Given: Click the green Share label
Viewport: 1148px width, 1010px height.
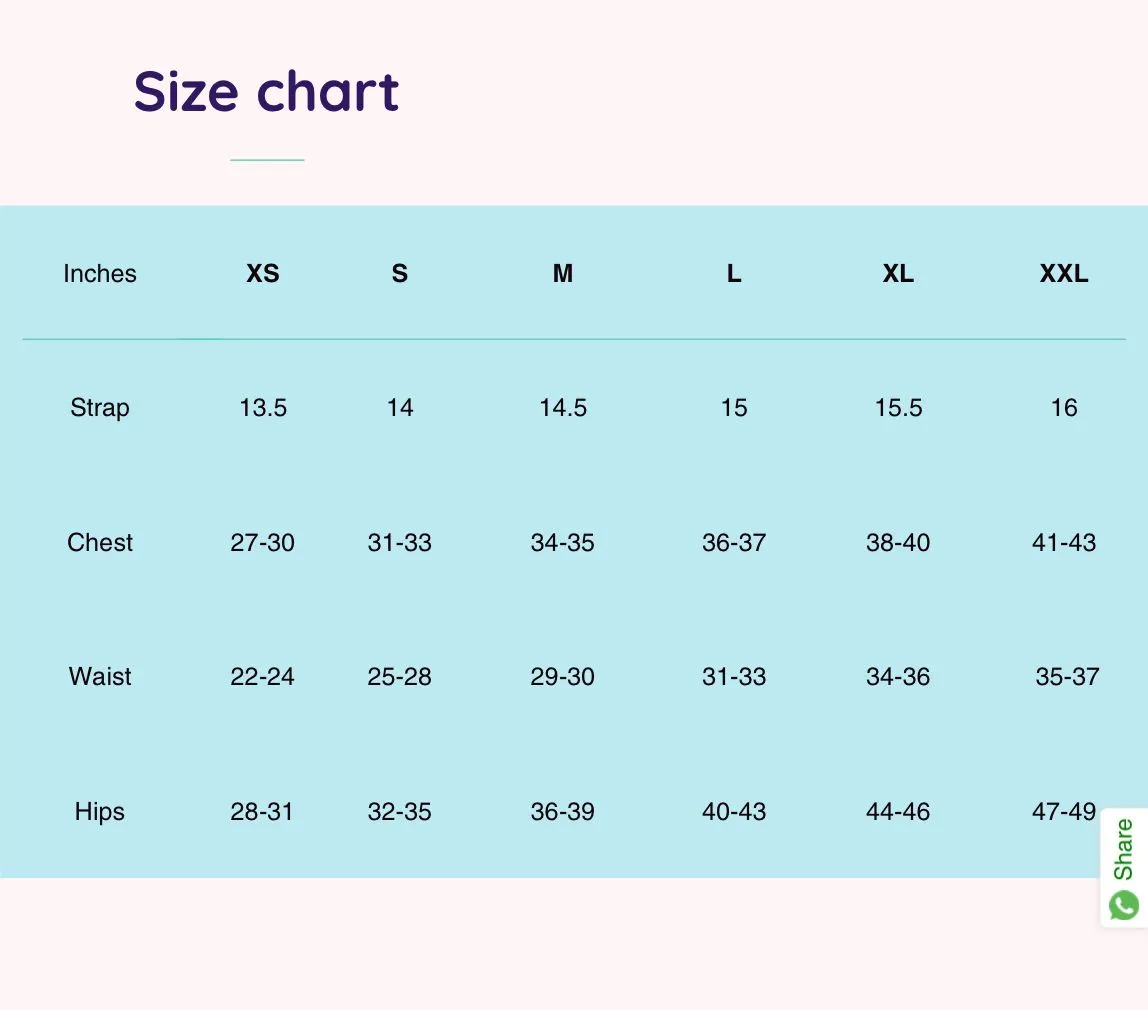Looking at the screenshot, I should tap(1123, 849).
